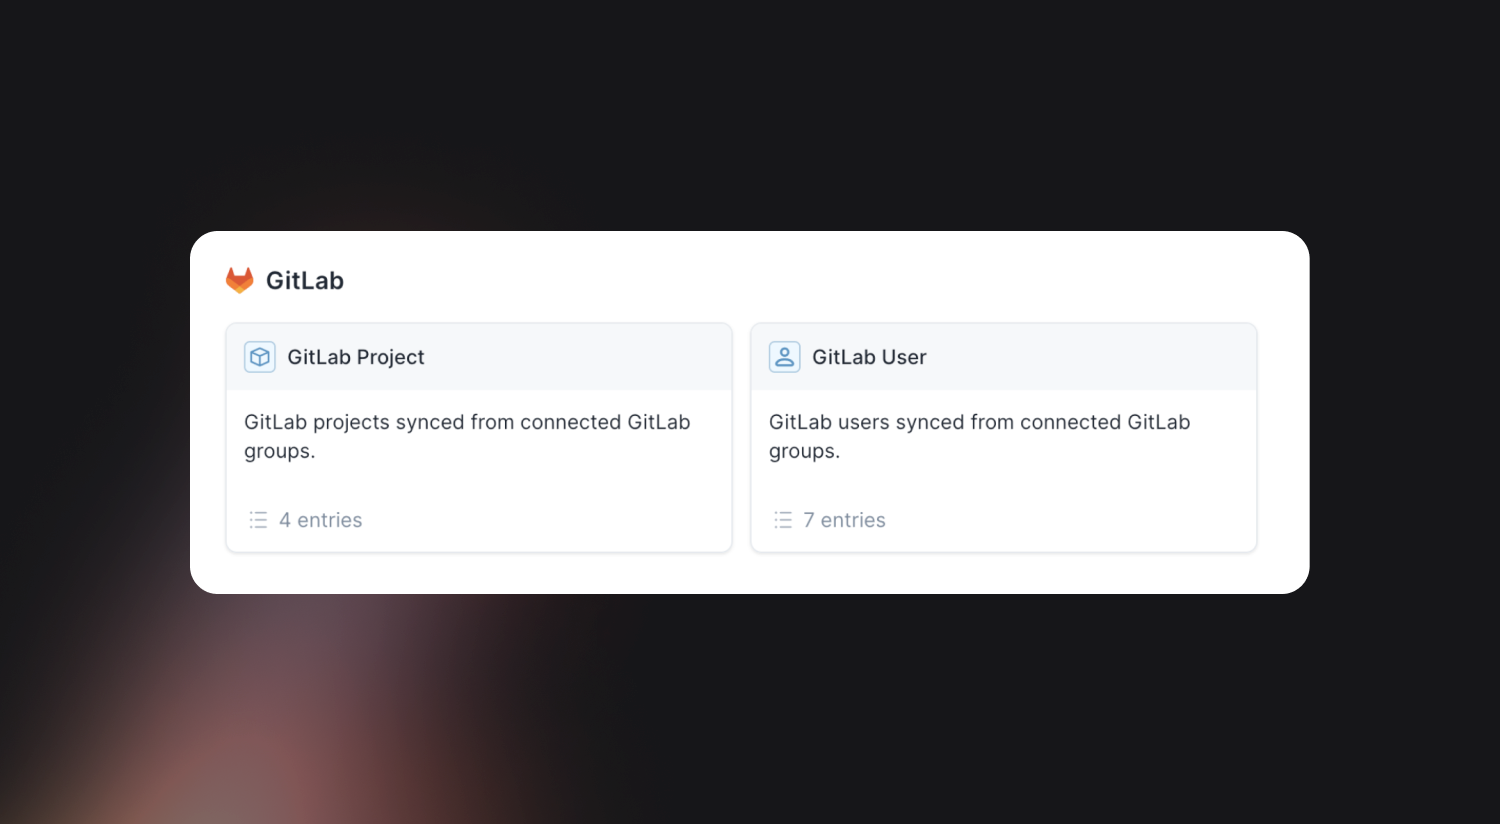Click the '7 entries' count label
1500x824 pixels.
[x=845, y=520]
